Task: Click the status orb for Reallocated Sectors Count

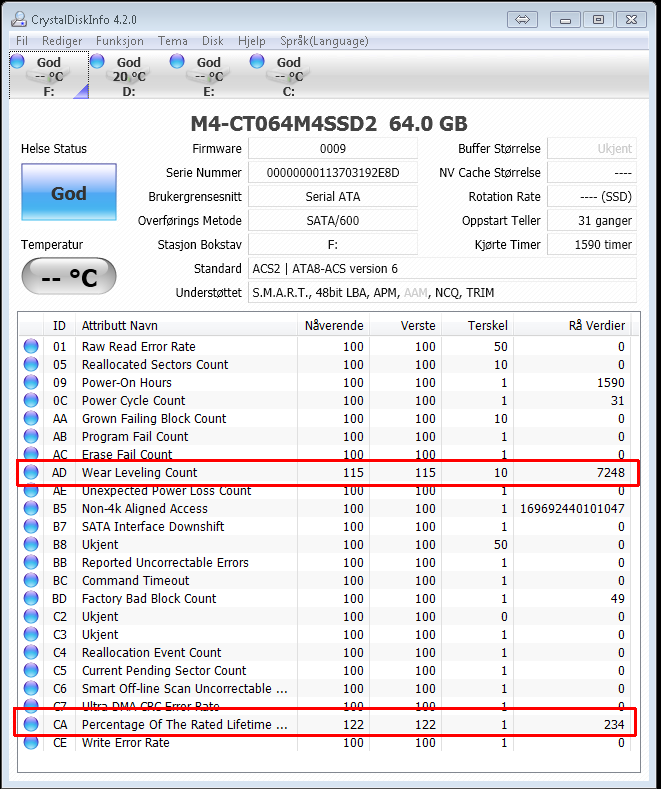Action: pos(31,364)
